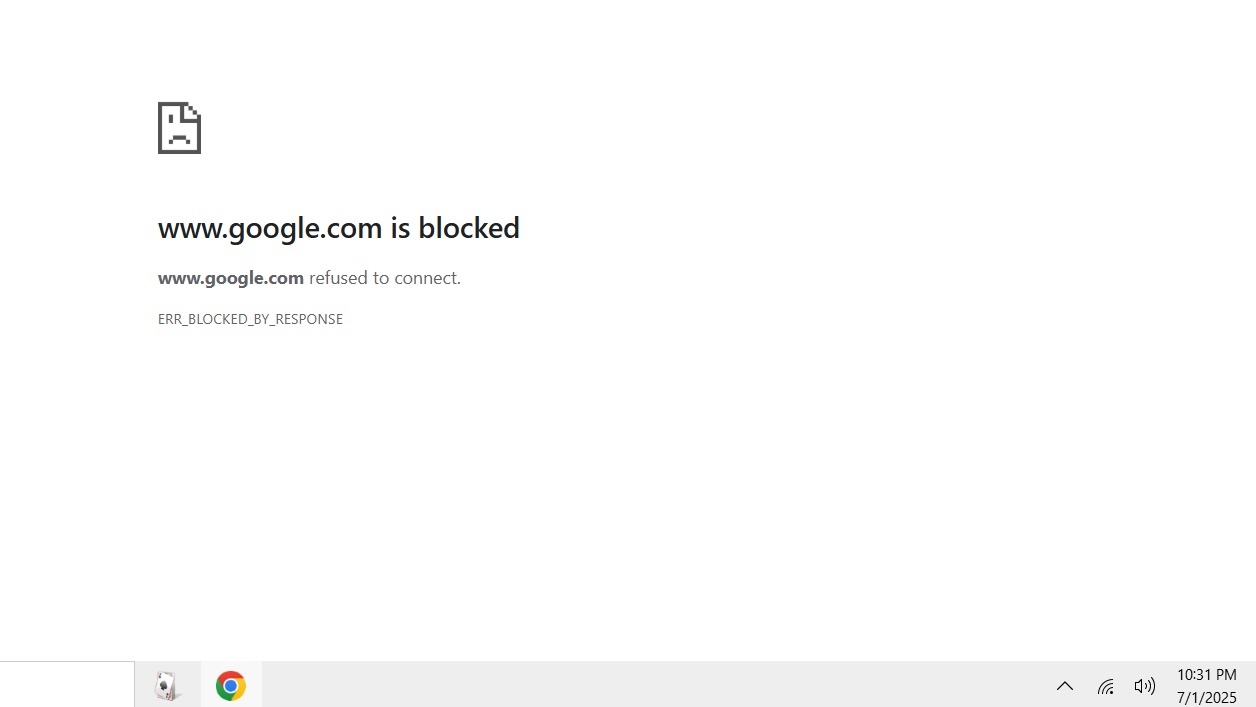Click the refused to connect message
Image resolution: width=1256 pixels, height=707 pixels.
click(x=383, y=278)
